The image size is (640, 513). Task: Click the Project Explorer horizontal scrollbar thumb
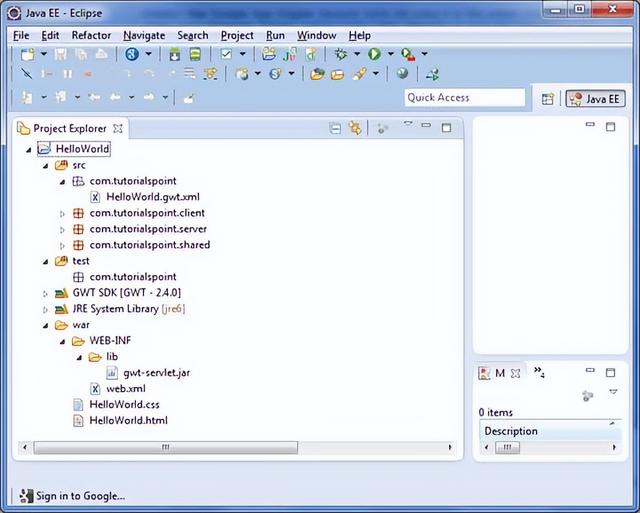[166, 447]
